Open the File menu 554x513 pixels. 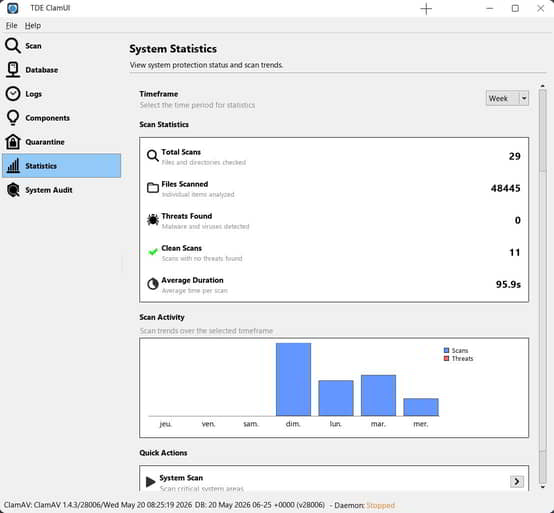pos(11,25)
